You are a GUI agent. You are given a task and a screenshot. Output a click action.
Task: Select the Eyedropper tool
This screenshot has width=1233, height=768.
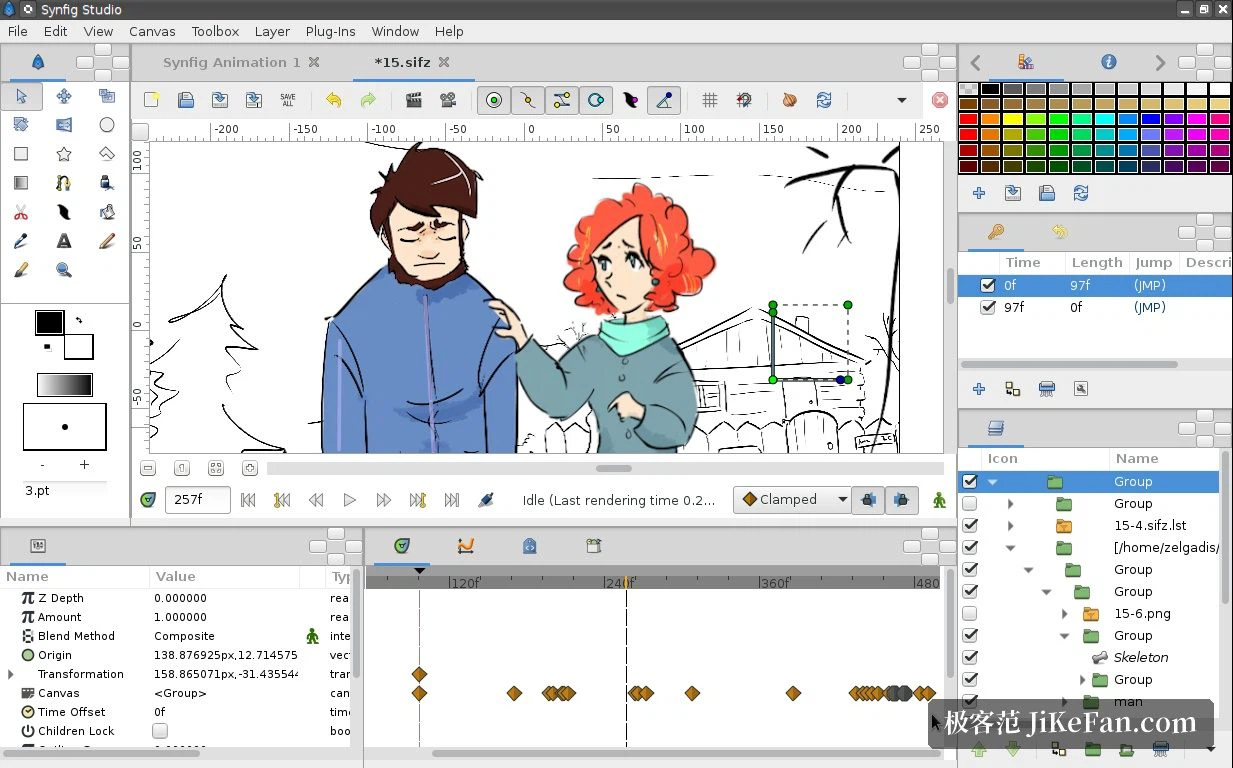(21, 241)
